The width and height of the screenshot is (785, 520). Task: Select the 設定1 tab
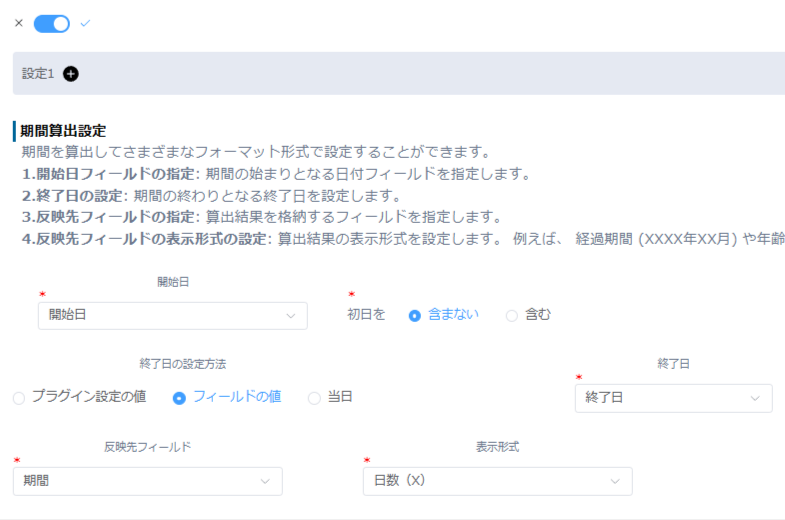point(38,74)
